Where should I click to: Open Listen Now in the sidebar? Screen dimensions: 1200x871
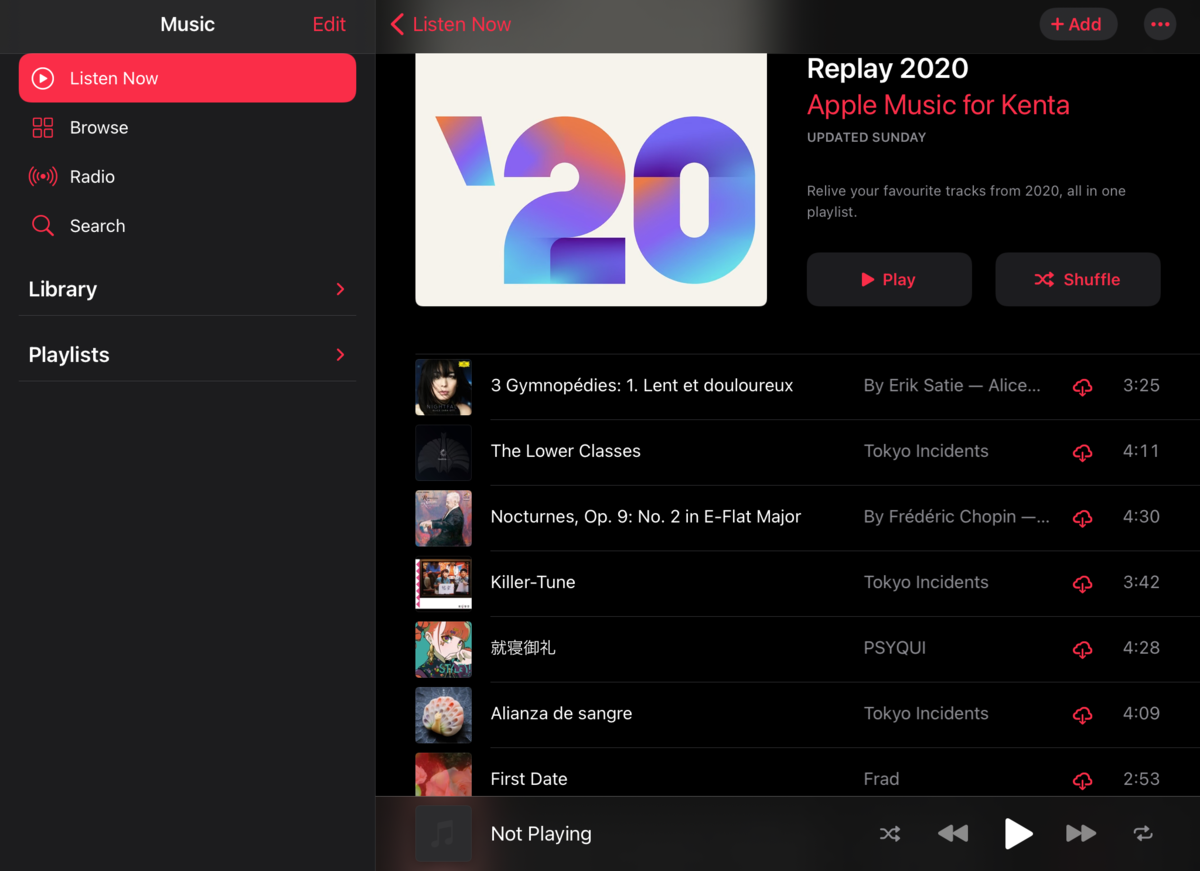(187, 78)
